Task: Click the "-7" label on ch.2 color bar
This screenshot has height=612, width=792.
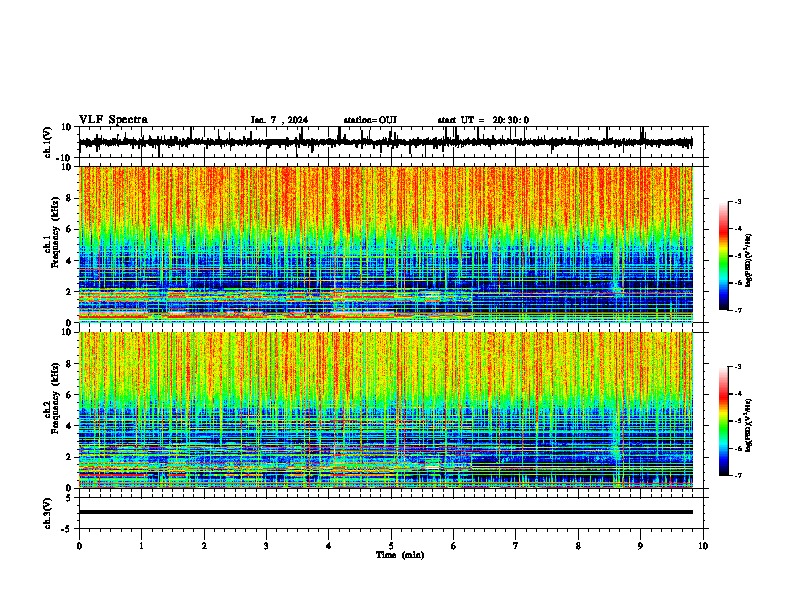Action: (738, 475)
